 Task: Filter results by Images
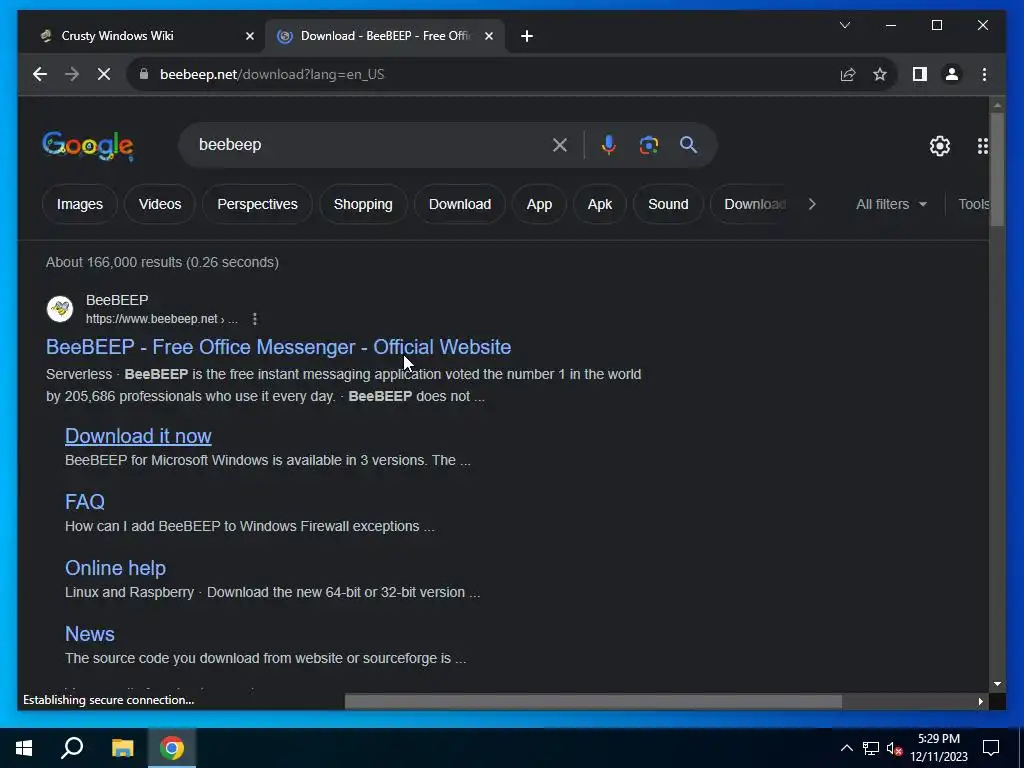click(80, 204)
